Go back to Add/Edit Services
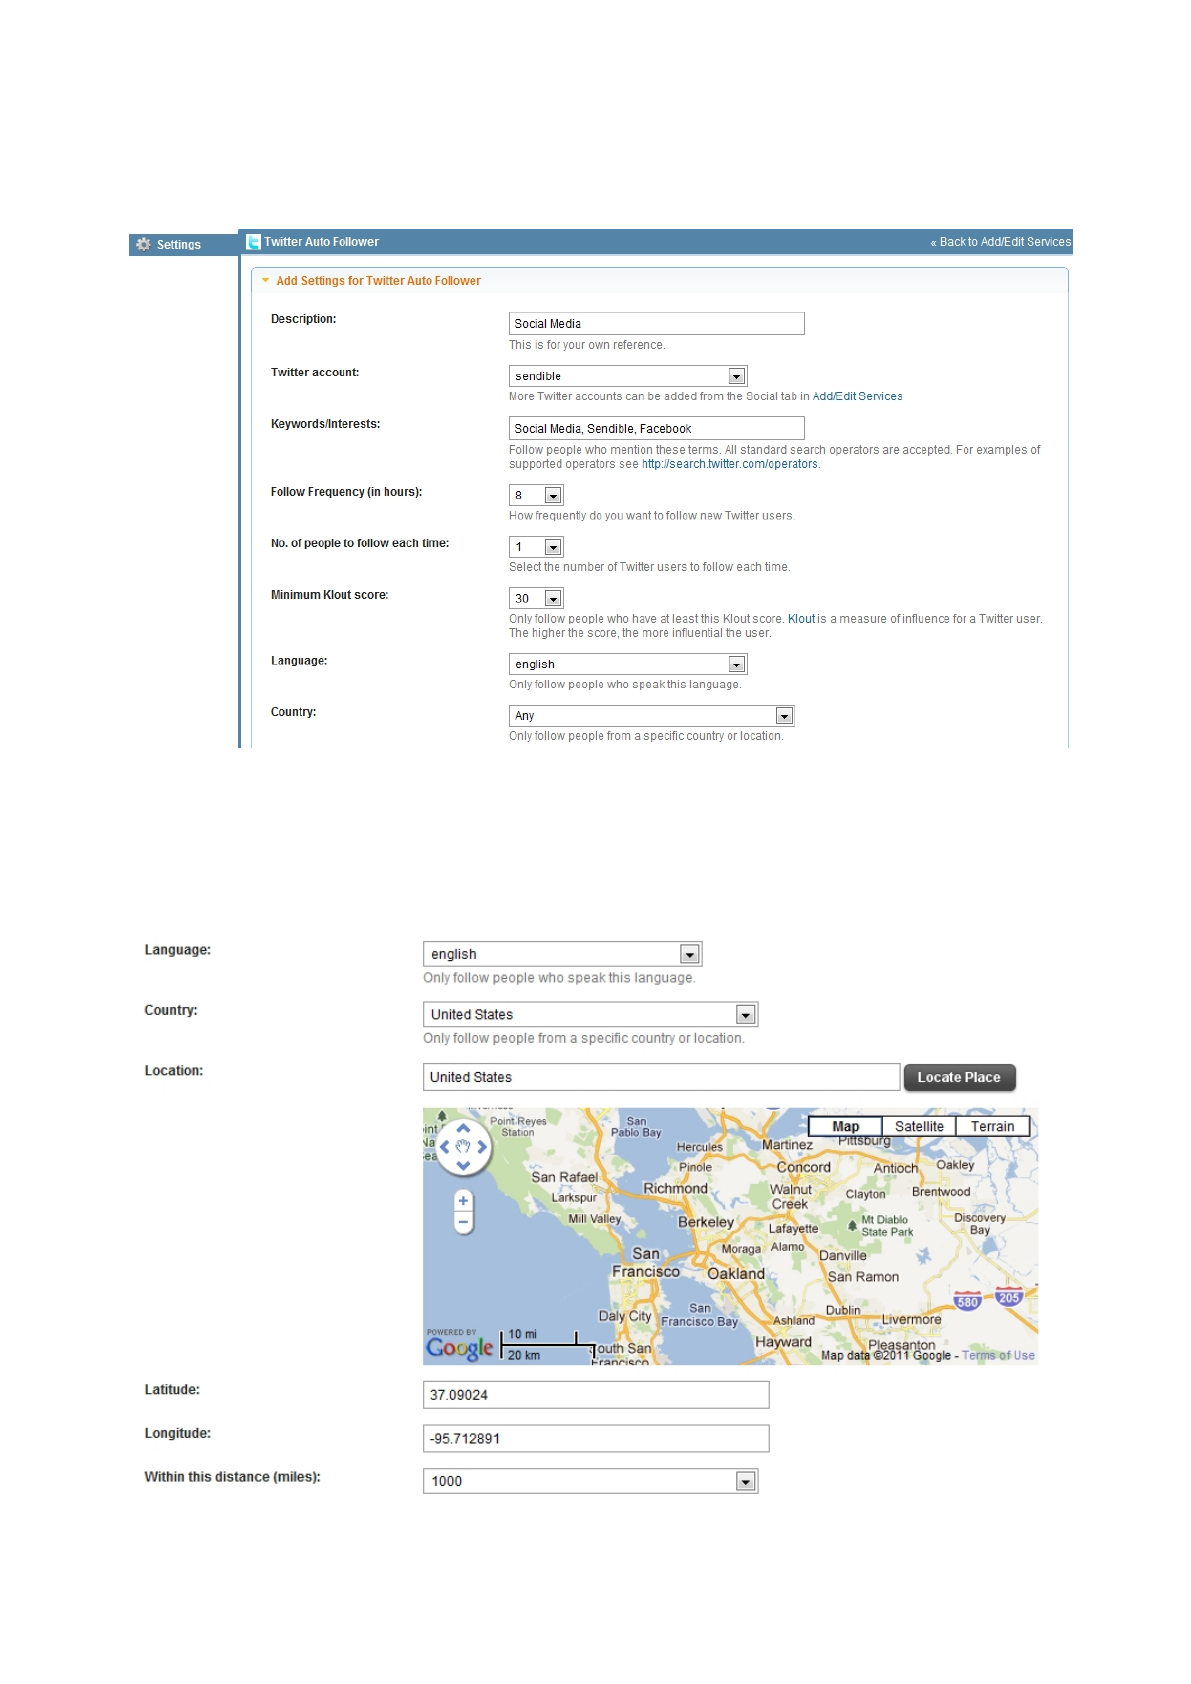Image resolution: width=1191 pixels, height=1684 pixels. tap(1001, 242)
